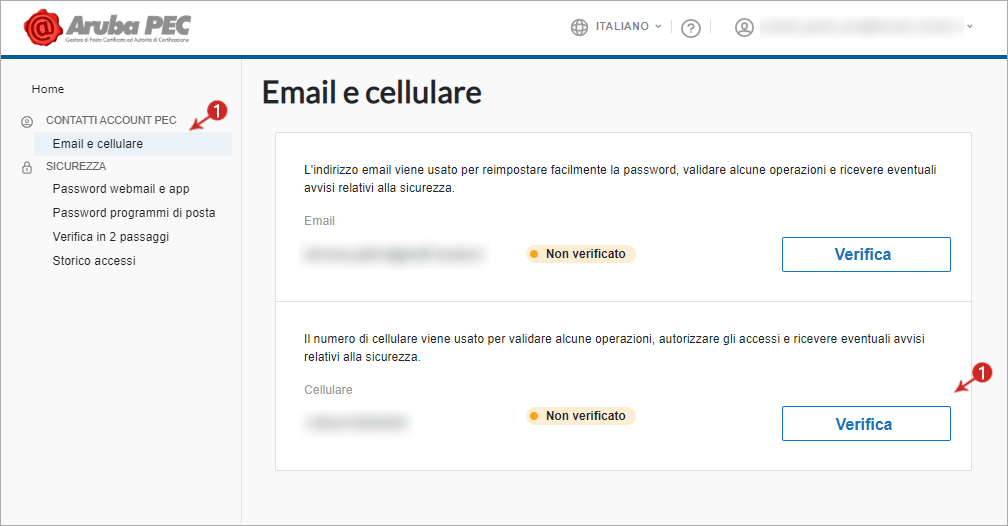Open Password programmi di posta
The width and height of the screenshot is (1008, 526).
point(134,212)
